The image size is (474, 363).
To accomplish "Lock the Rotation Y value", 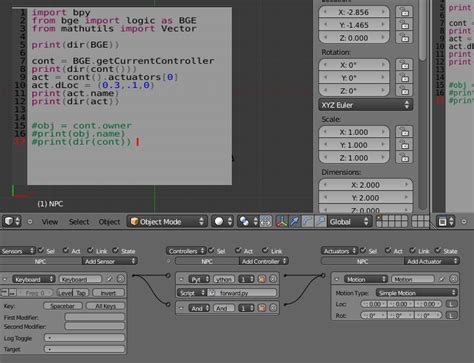I will point(404,78).
